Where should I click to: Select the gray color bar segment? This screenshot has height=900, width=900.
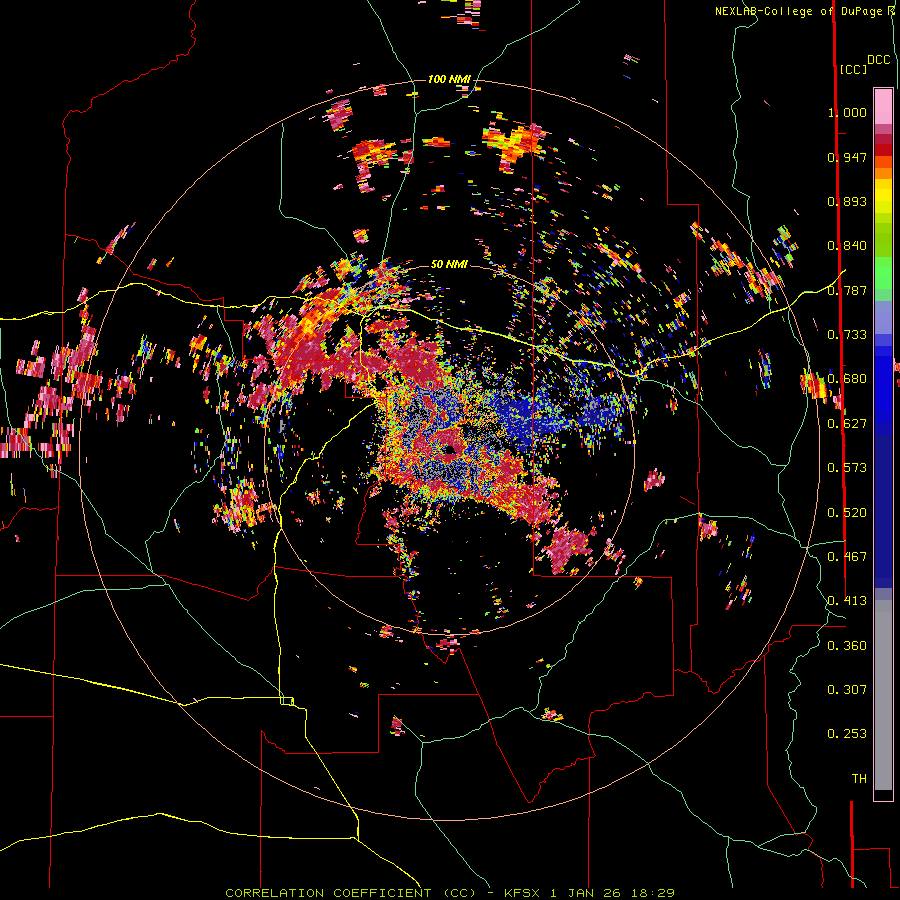point(883,695)
